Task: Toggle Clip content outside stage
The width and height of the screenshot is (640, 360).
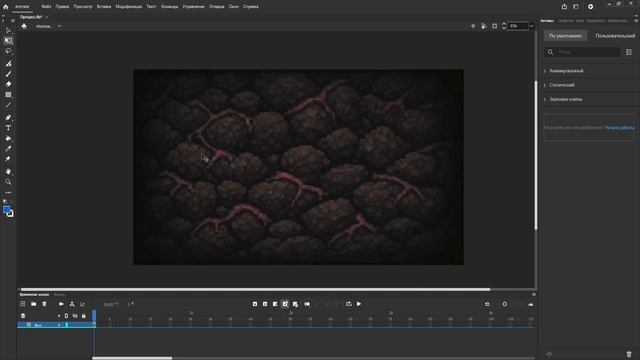Action: point(494,26)
